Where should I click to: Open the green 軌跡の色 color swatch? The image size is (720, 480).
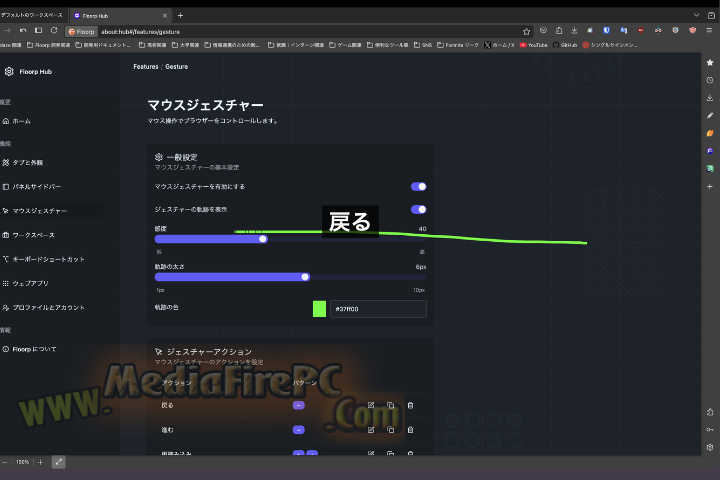(x=319, y=309)
